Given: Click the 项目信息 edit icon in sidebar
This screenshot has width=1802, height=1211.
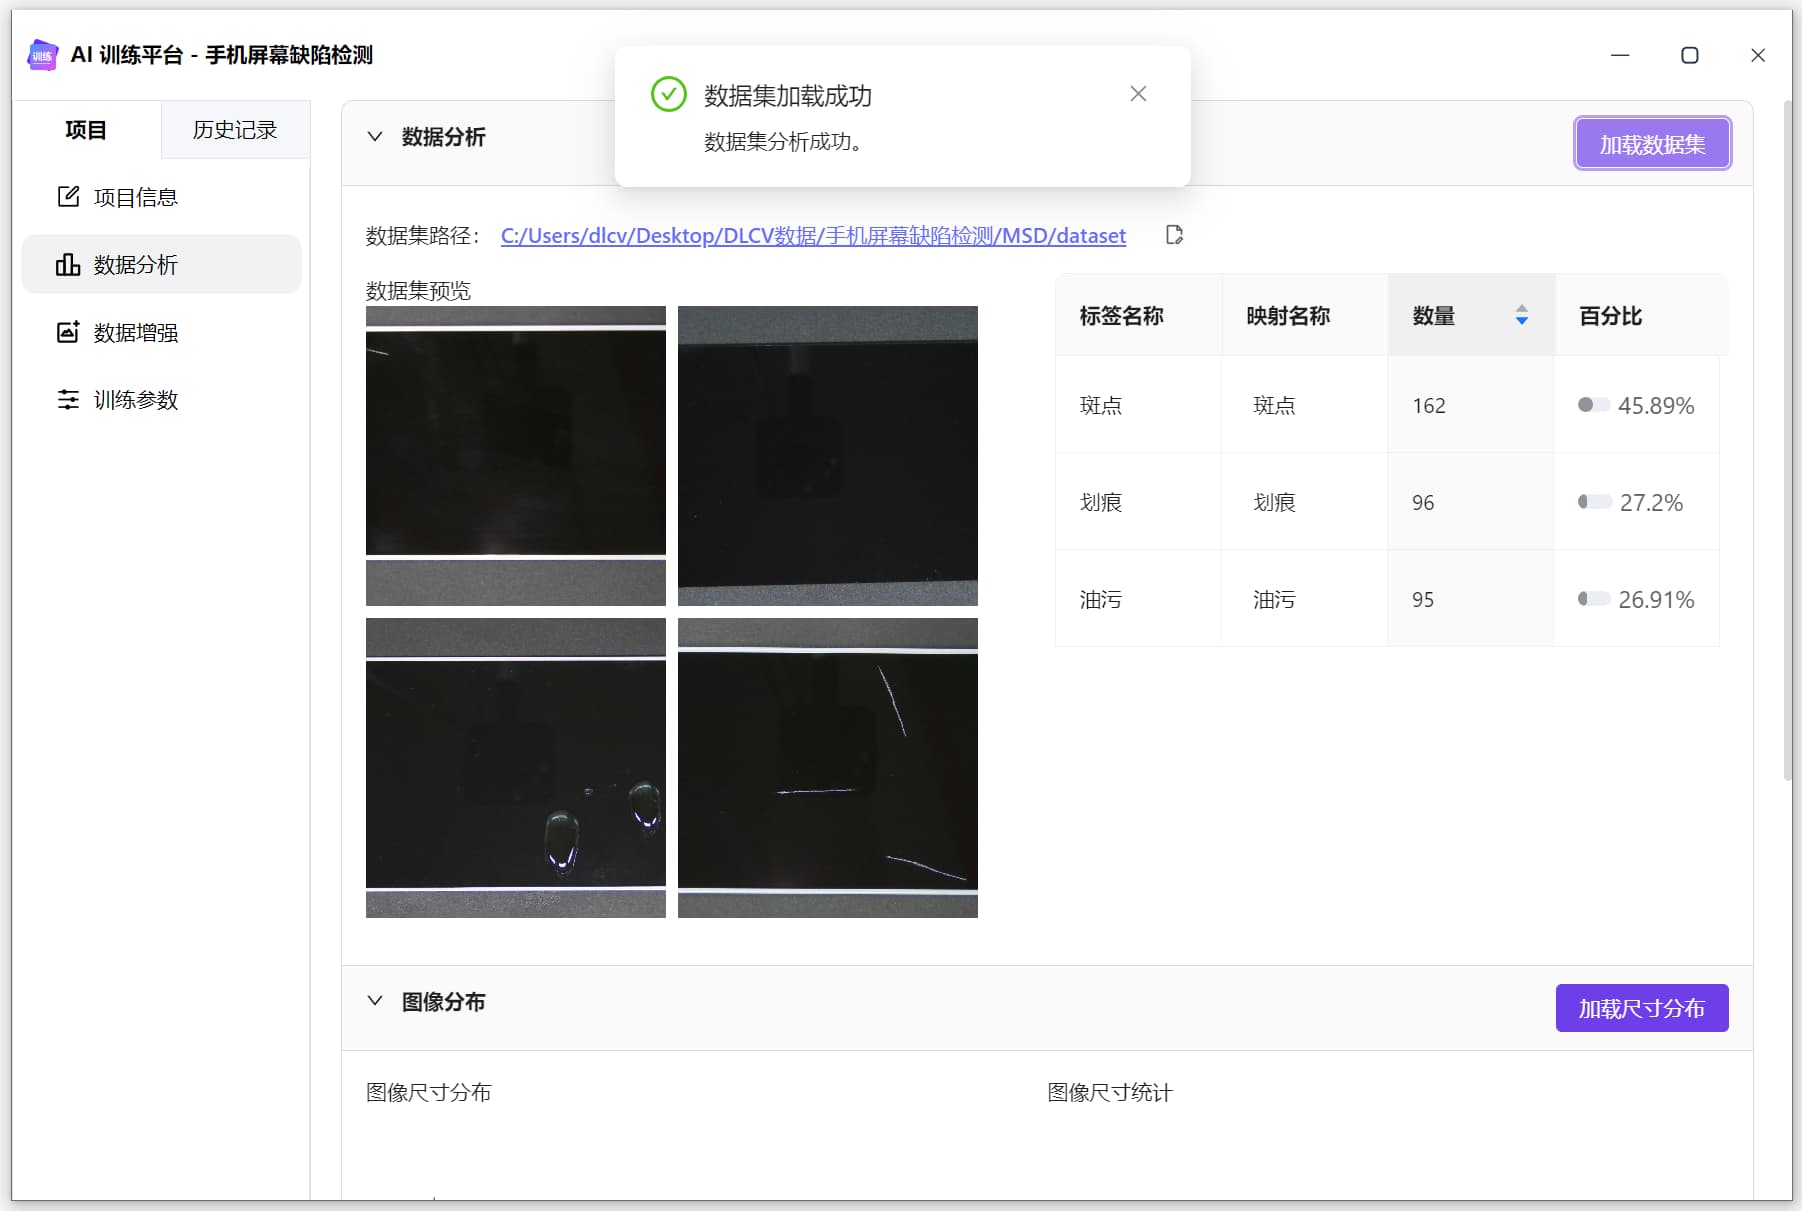Looking at the screenshot, I should 68,196.
